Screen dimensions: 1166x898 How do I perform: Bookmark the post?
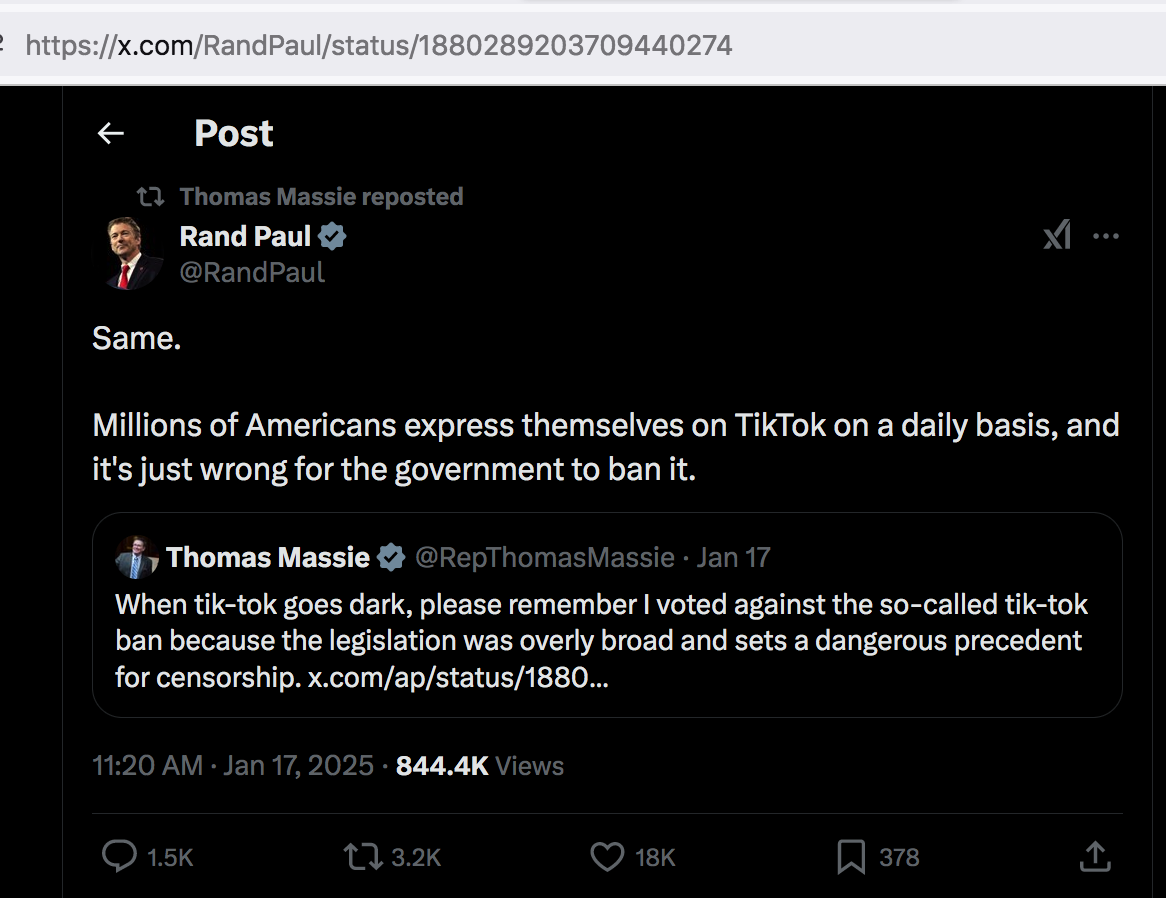coord(851,856)
